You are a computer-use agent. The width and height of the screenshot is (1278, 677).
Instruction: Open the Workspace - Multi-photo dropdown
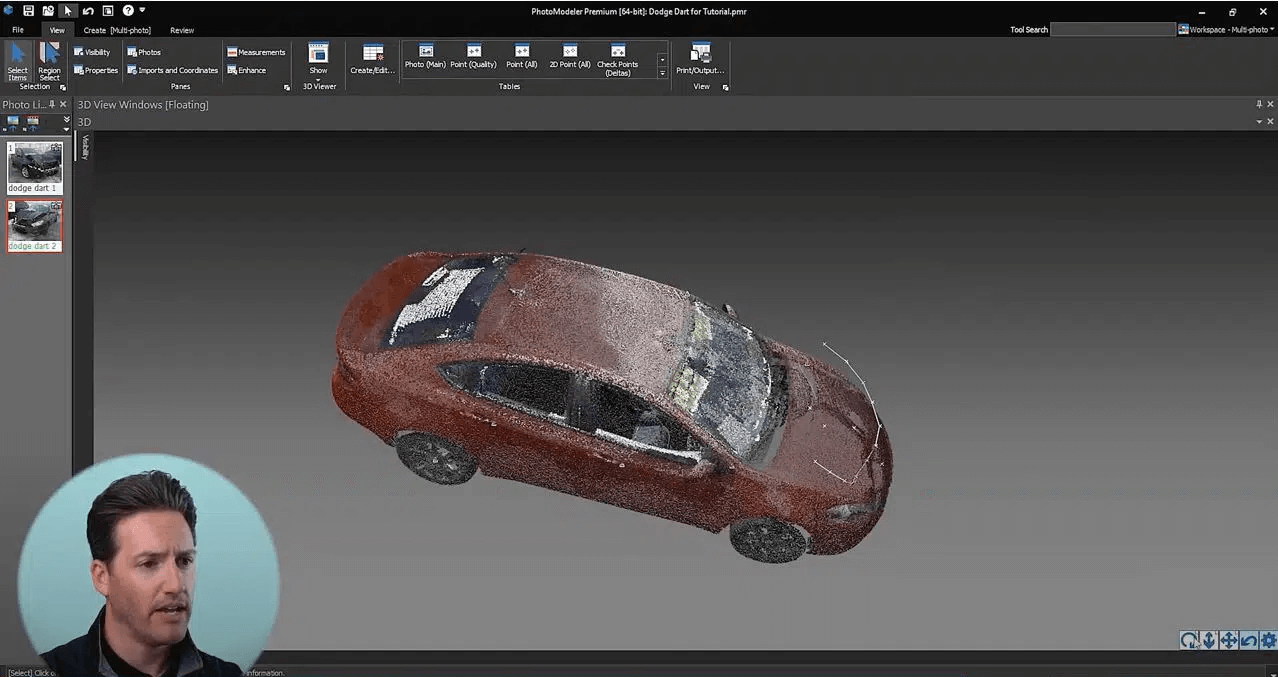(x=1227, y=30)
